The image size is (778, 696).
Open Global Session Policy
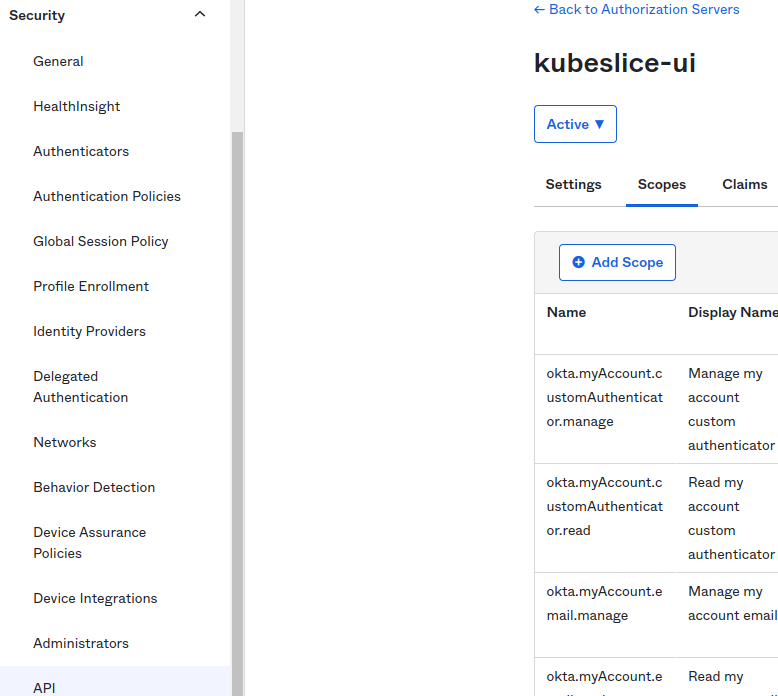click(101, 242)
